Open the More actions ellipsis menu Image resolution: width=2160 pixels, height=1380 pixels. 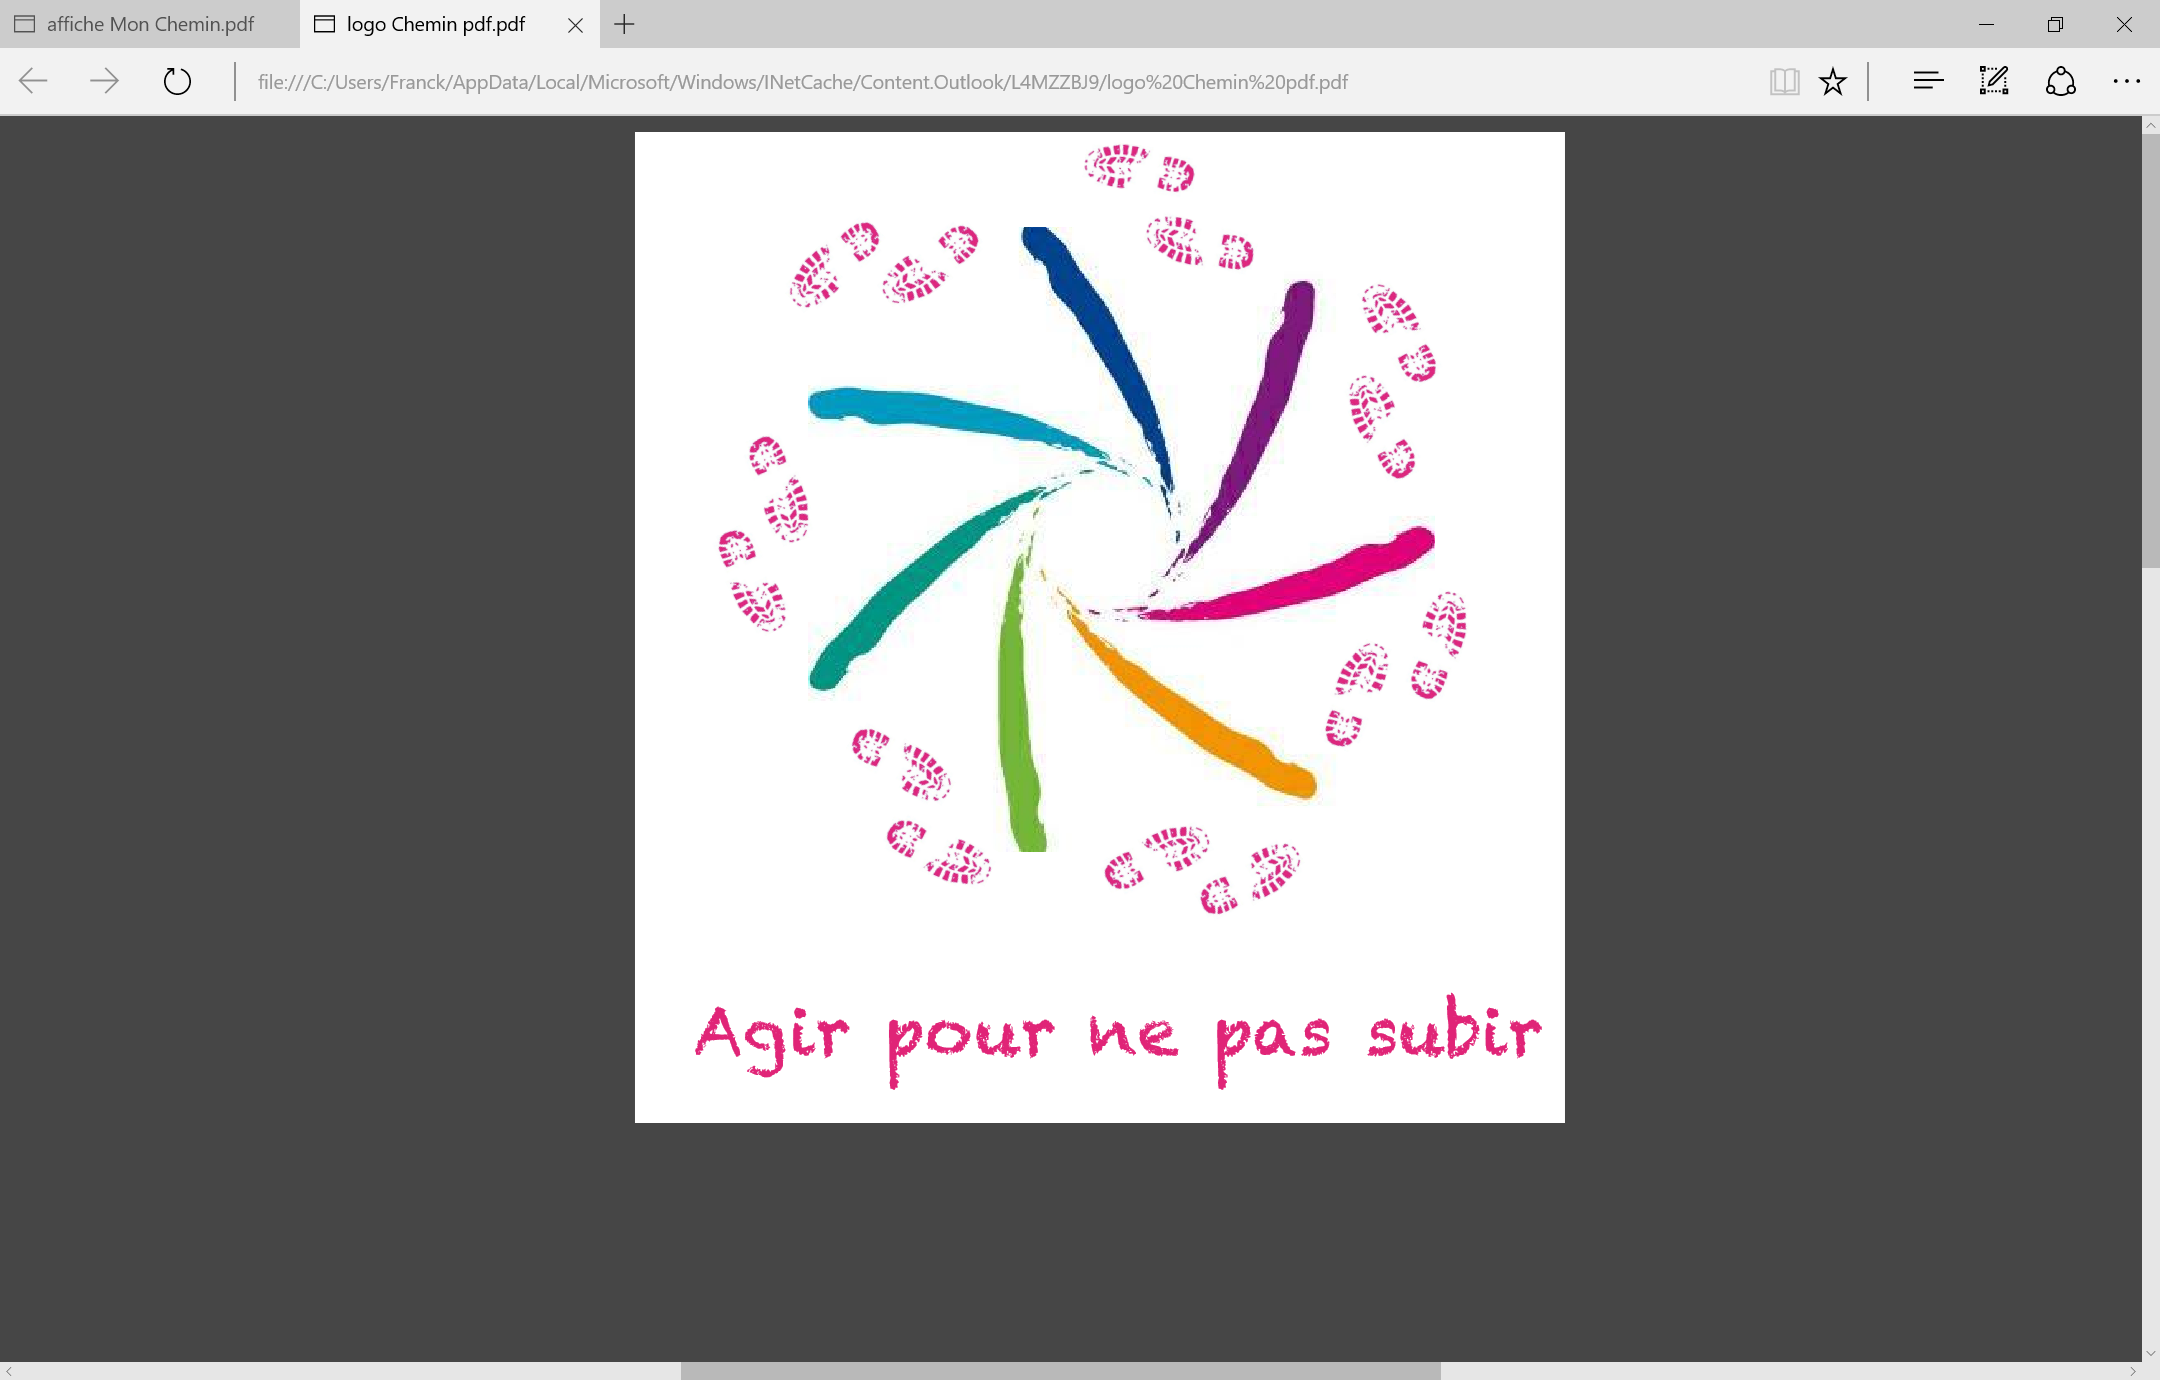coord(2126,81)
